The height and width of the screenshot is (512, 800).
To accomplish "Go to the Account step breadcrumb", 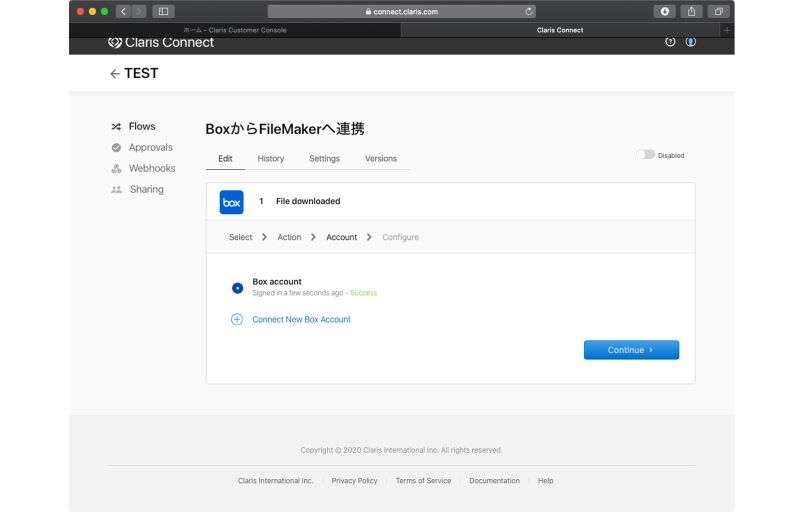I will coord(341,237).
